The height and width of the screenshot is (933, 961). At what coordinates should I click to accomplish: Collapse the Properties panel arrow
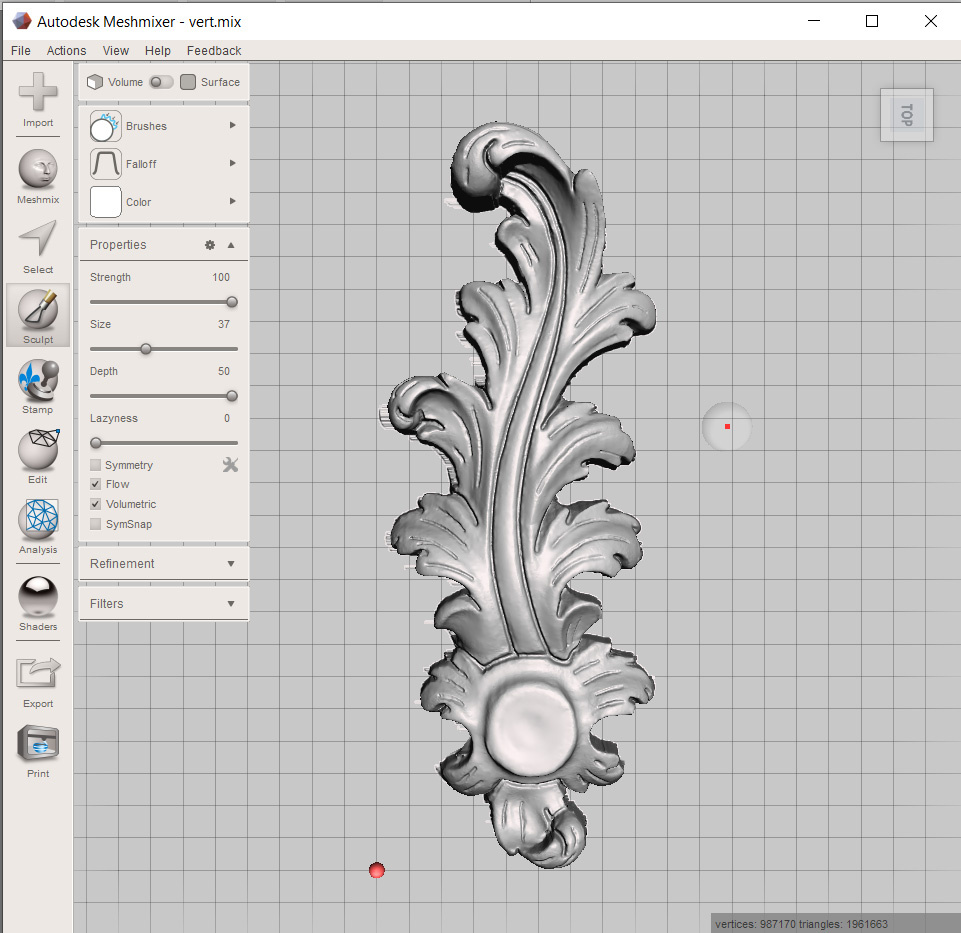[x=231, y=245]
